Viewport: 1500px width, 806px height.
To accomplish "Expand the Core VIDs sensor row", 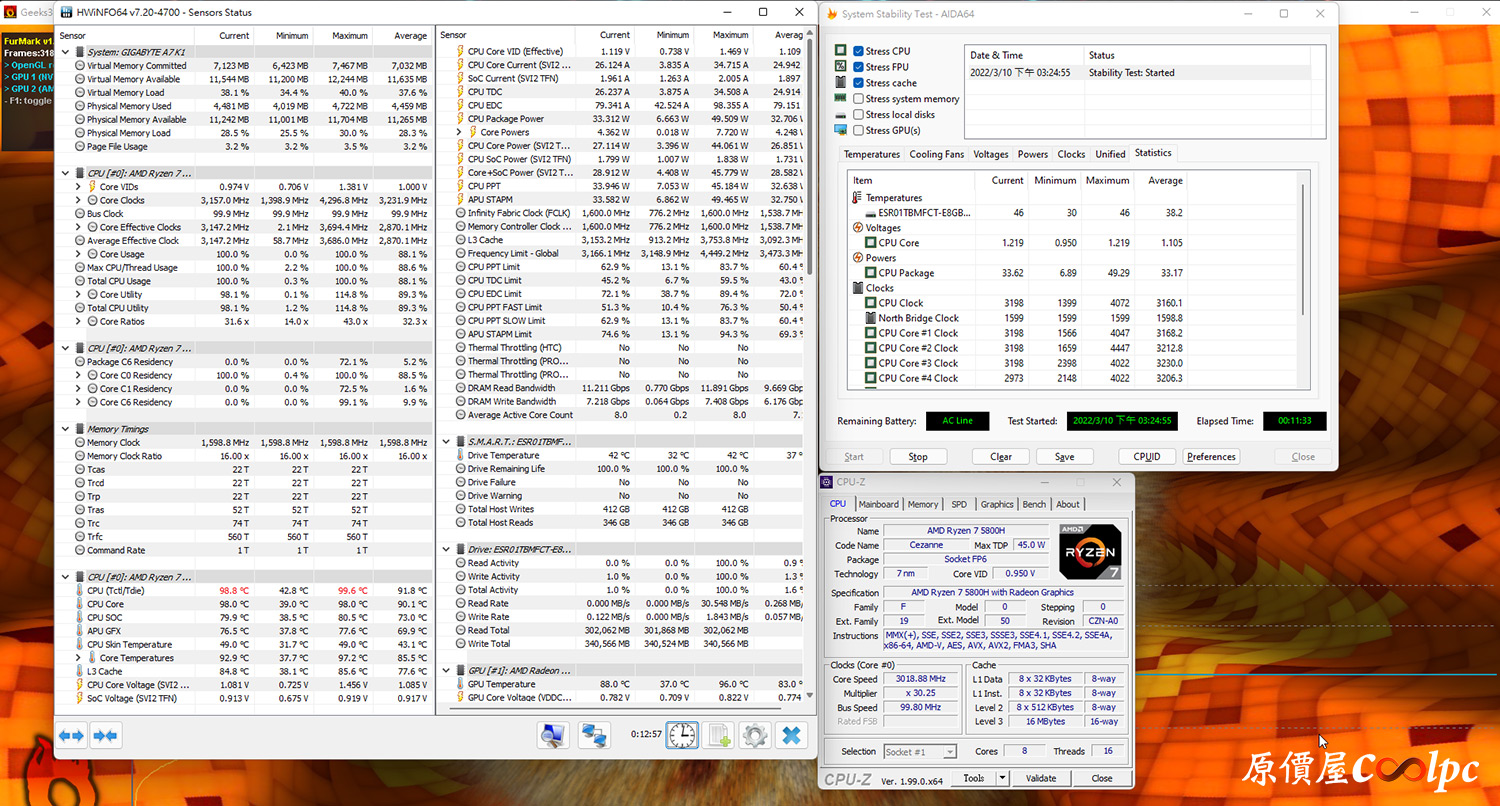I will click(79, 187).
